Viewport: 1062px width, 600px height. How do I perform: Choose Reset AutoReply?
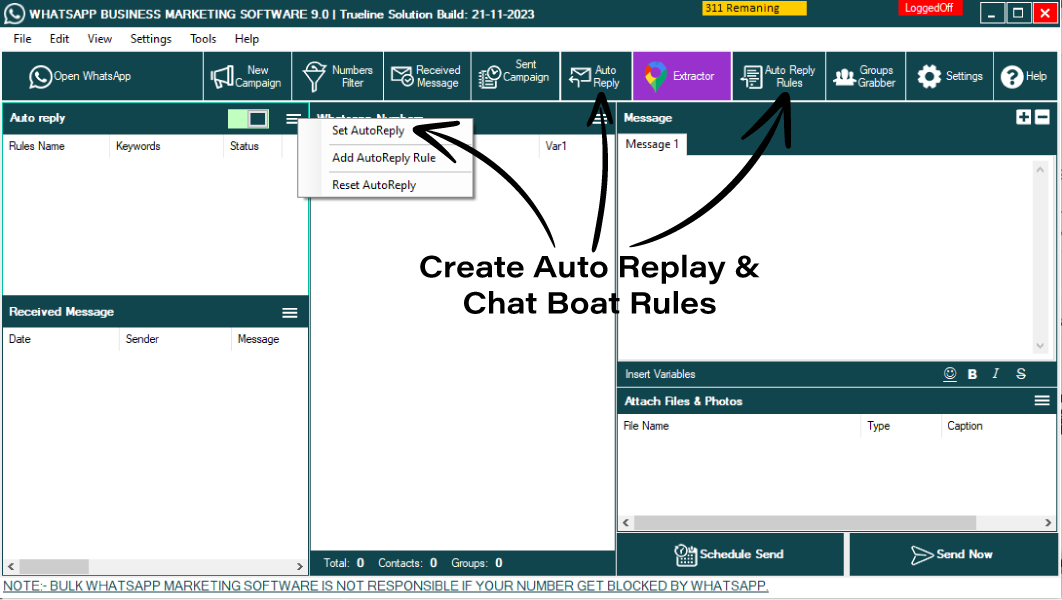(x=374, y=185)
